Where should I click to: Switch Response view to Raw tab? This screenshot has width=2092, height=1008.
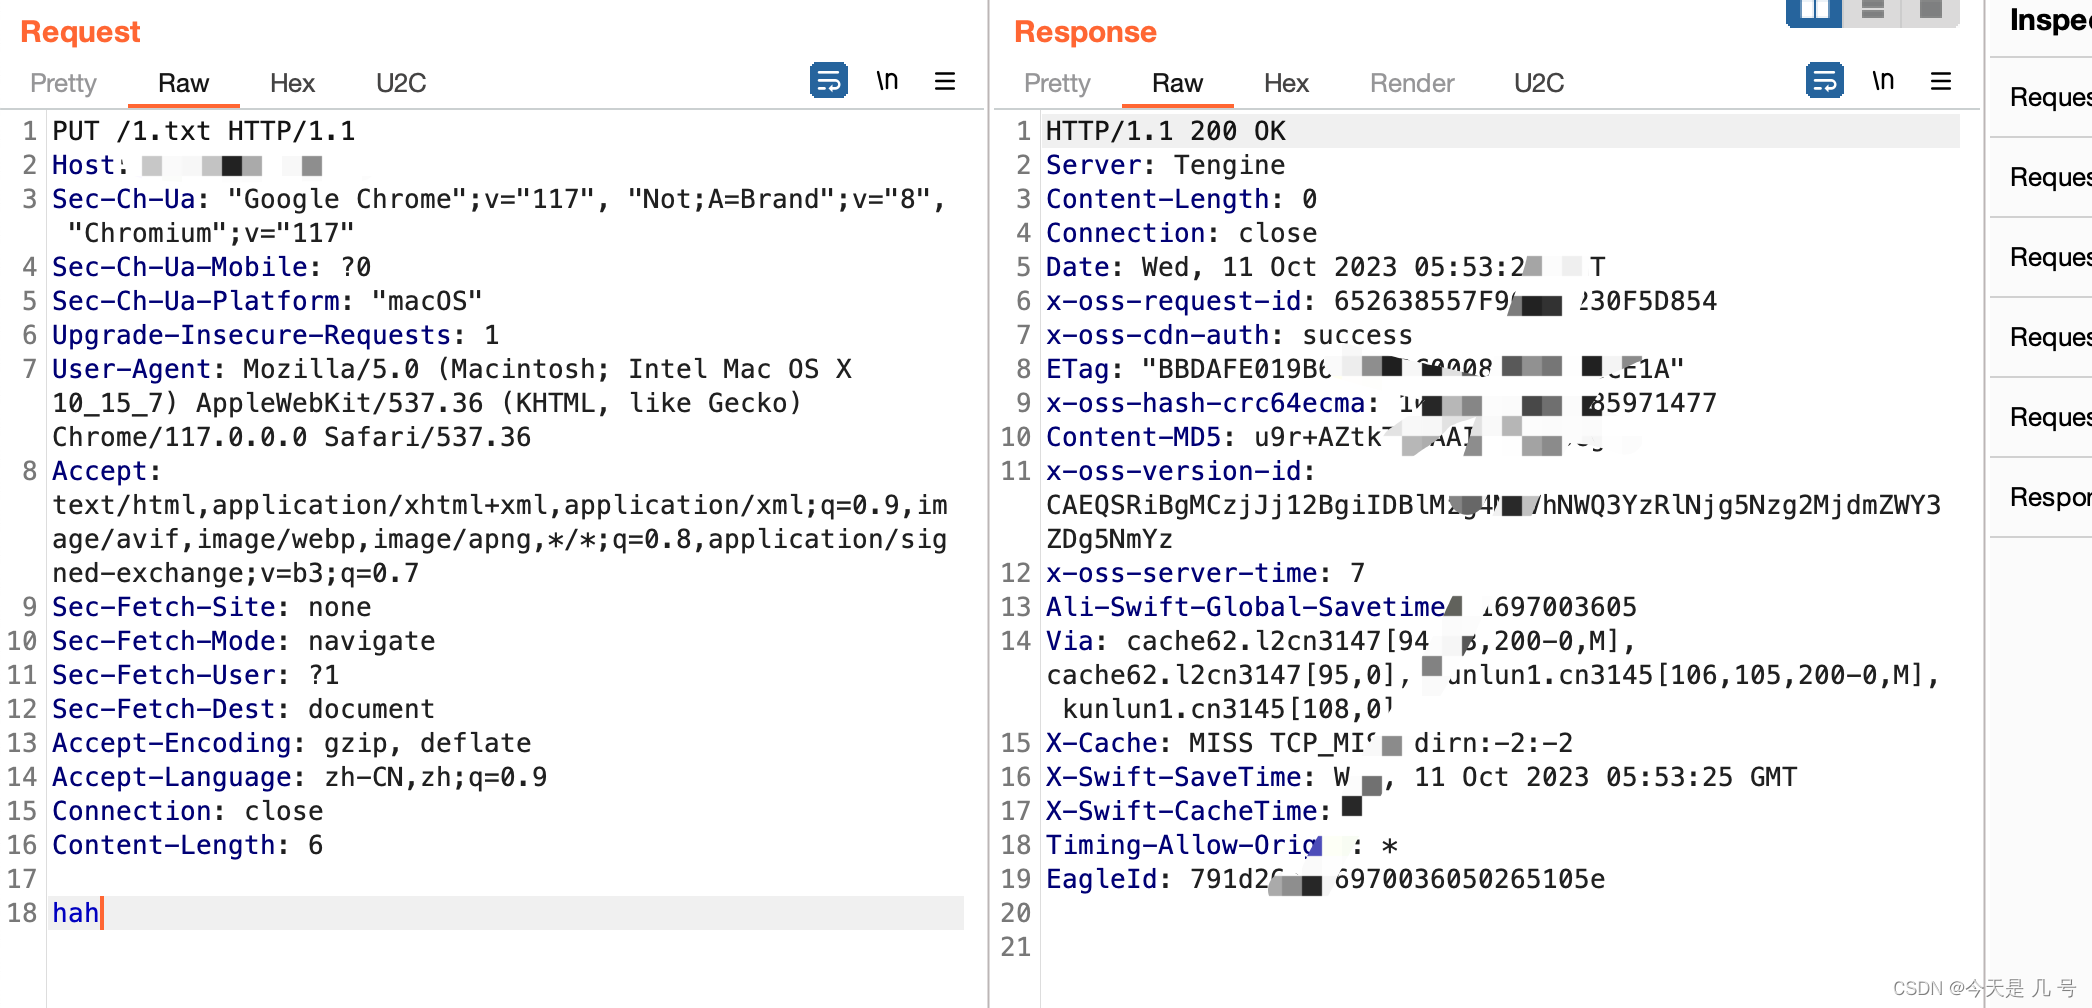(1177, 83)
